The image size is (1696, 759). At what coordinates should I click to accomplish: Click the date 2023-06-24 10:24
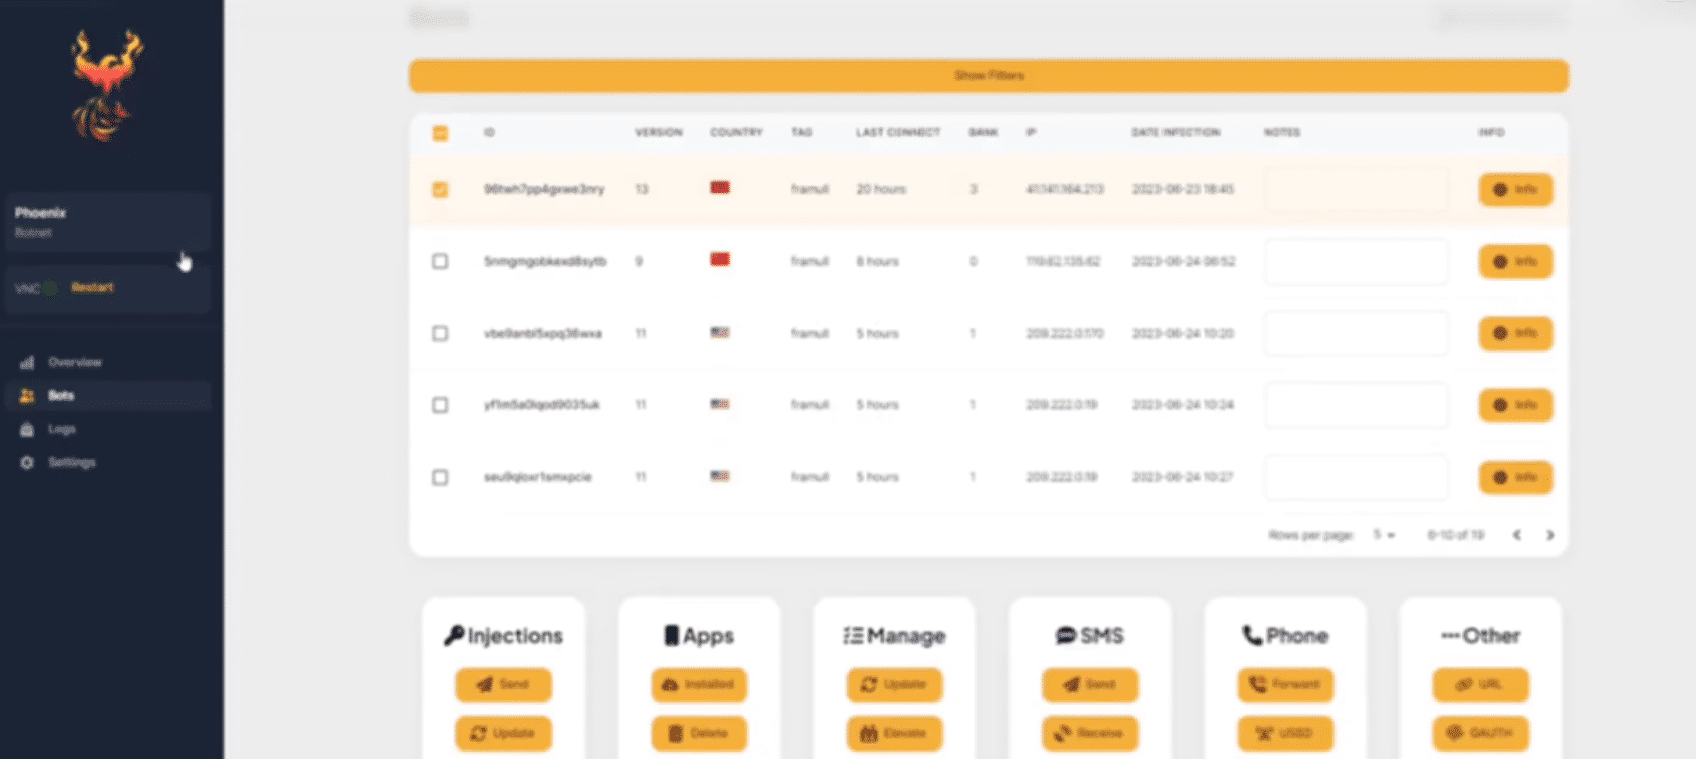point(1182,405)
